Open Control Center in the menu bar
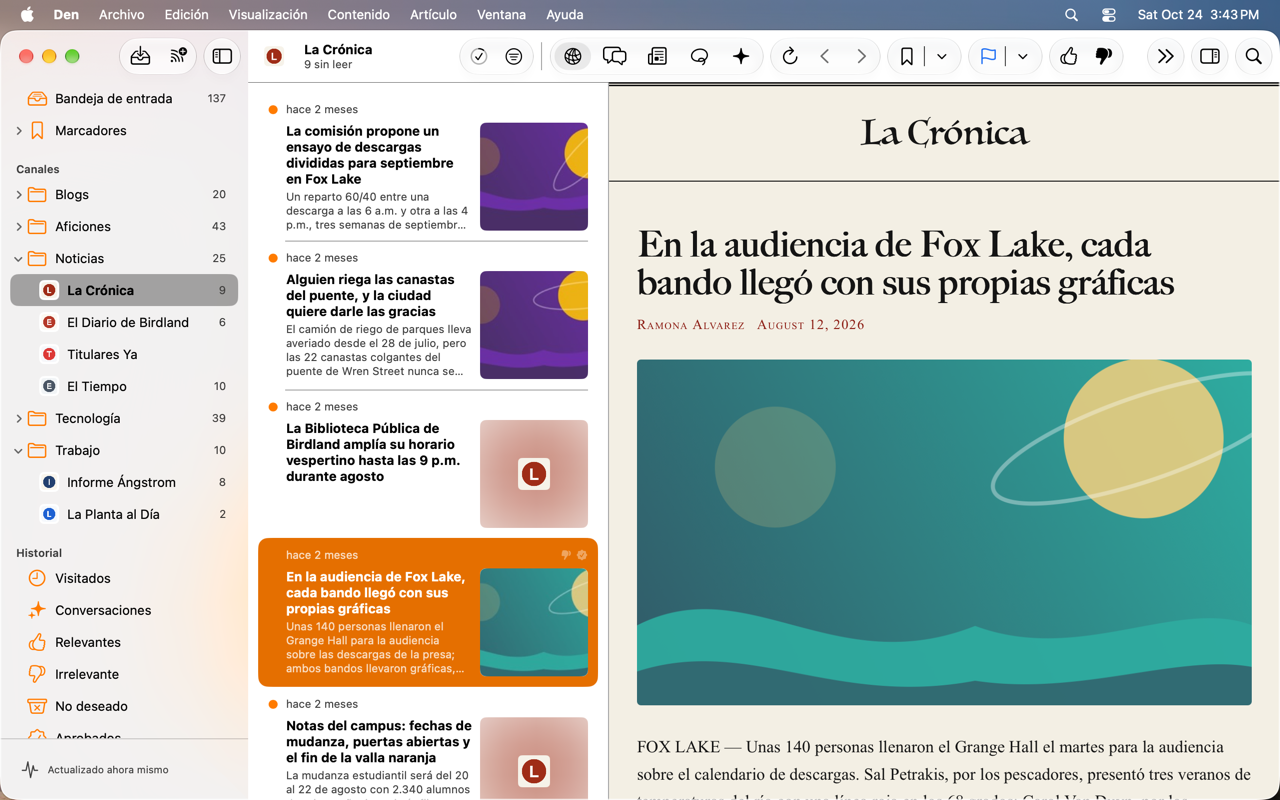Image resolution: width=1280 pixels, height=800 pixels. click(x=1109, y=15)
